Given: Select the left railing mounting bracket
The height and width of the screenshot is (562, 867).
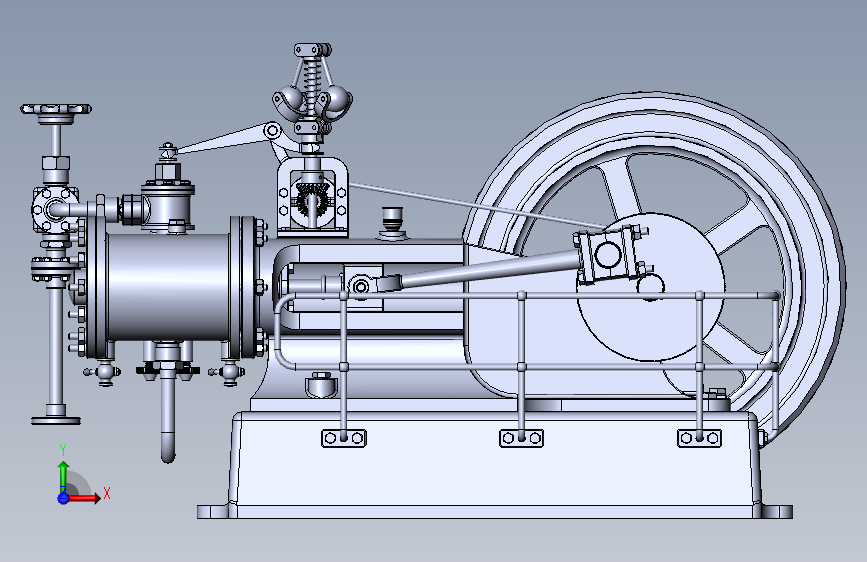Looking at the screenshot, I should coord(343,438).
